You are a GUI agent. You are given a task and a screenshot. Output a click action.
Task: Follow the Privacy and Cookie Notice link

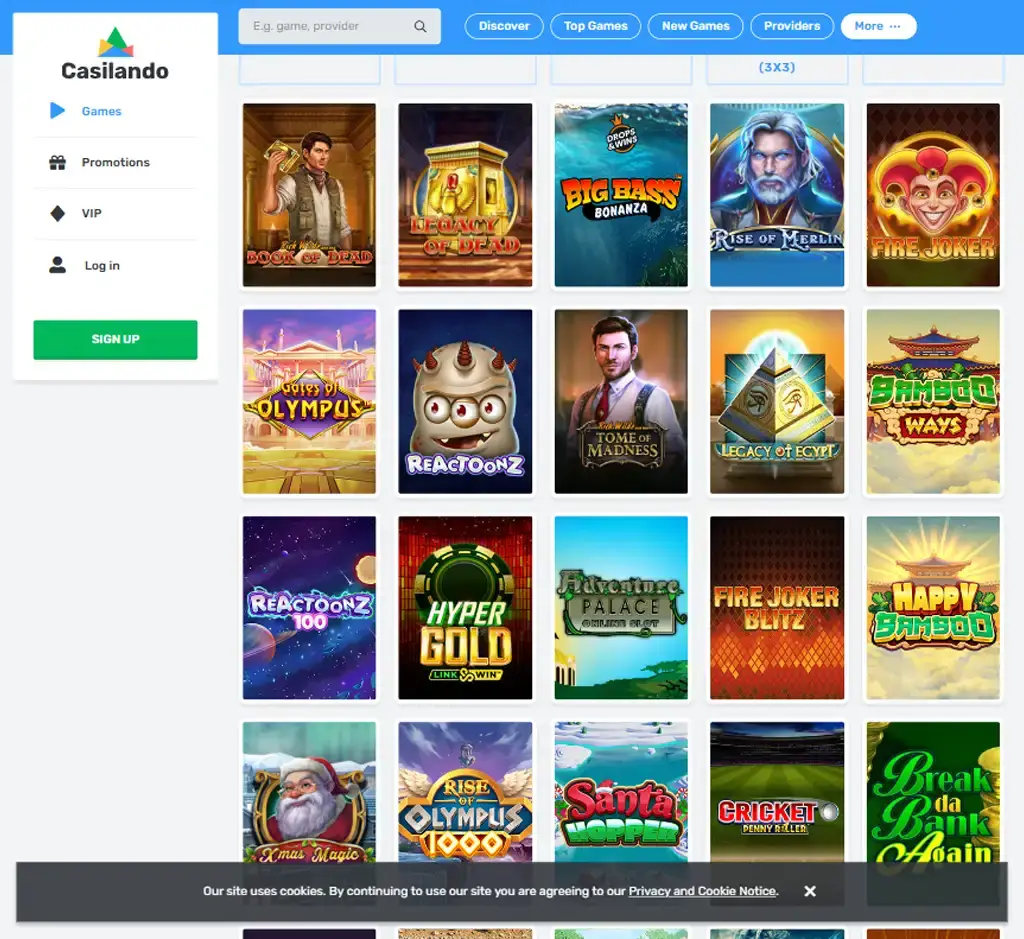pos(702,891)
